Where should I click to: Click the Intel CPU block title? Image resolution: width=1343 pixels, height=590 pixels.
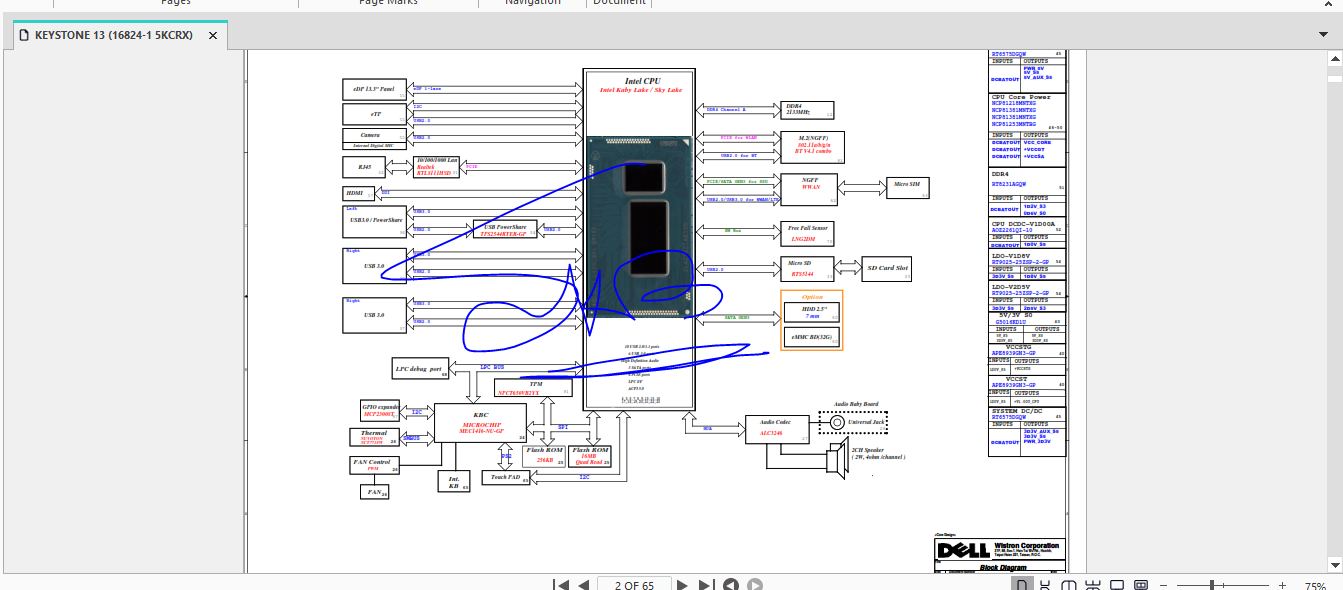[643, 81]
